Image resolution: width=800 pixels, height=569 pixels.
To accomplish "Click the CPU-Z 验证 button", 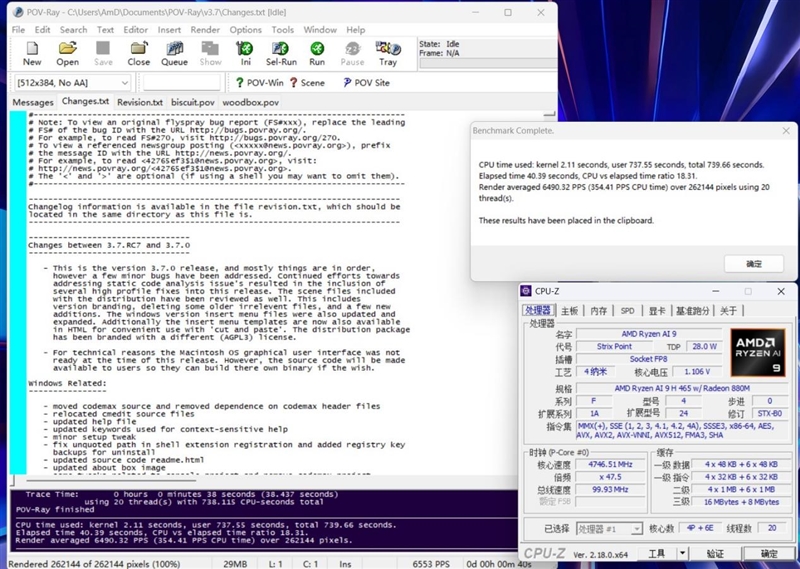I will click(x=715, y=553).
